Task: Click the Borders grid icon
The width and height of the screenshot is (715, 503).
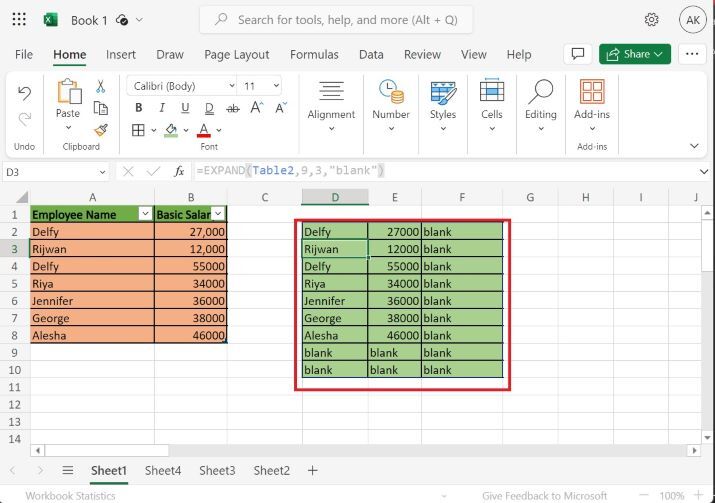Action: [138, 130]
